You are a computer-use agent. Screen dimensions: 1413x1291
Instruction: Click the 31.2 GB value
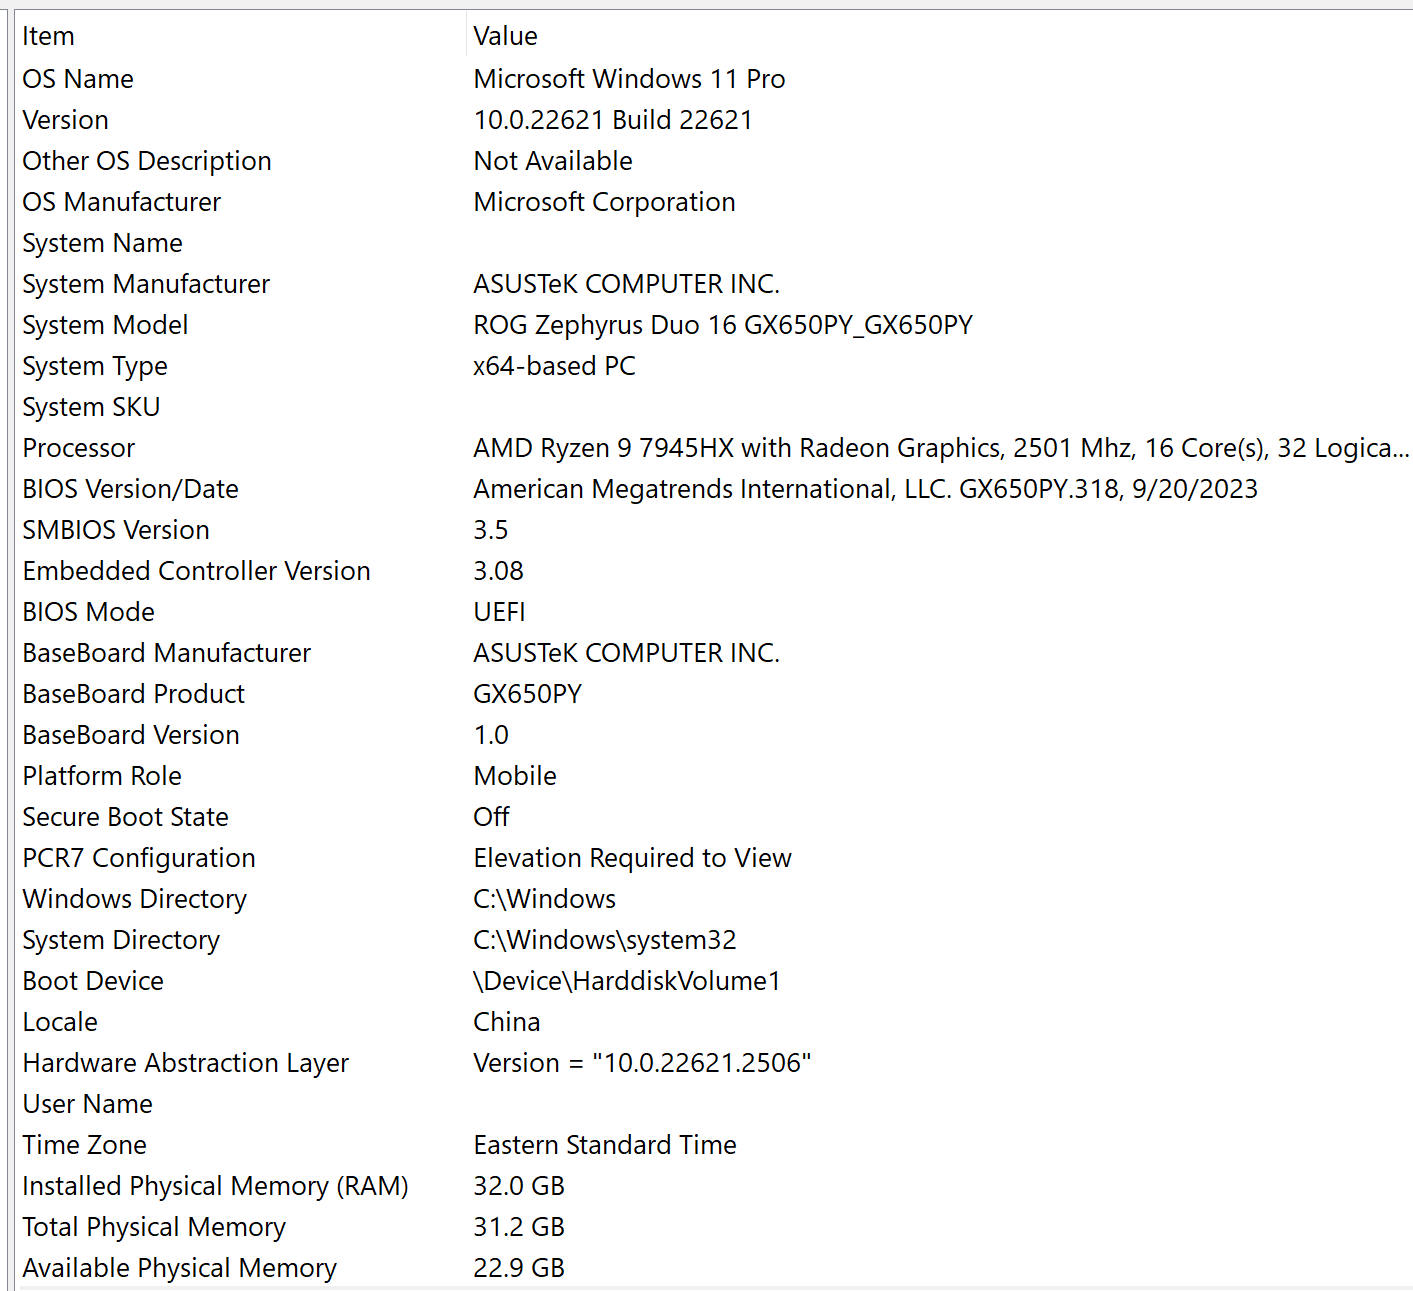(519, 1227)
